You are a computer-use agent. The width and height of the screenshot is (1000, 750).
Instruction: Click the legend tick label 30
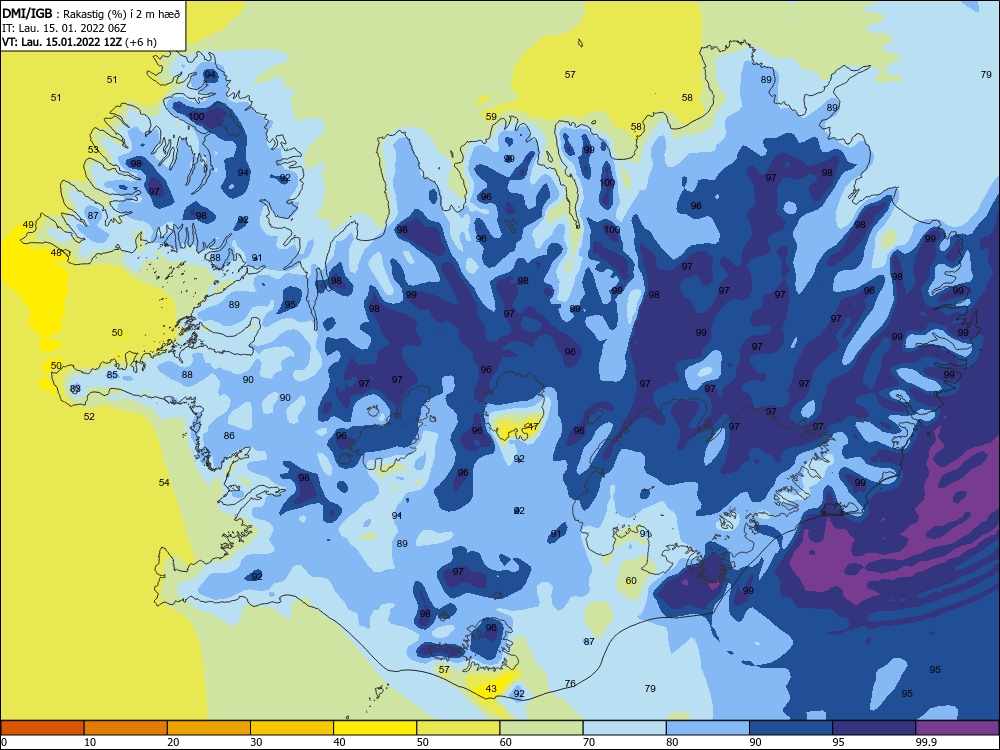256,742
